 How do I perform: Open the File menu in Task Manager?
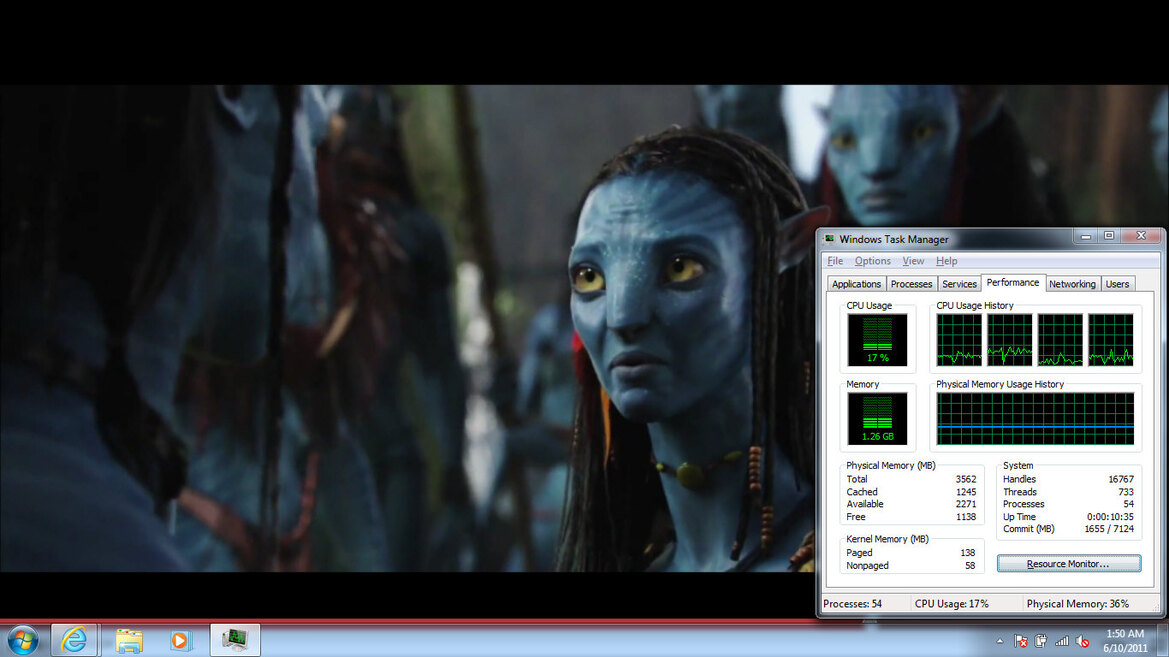835,261
